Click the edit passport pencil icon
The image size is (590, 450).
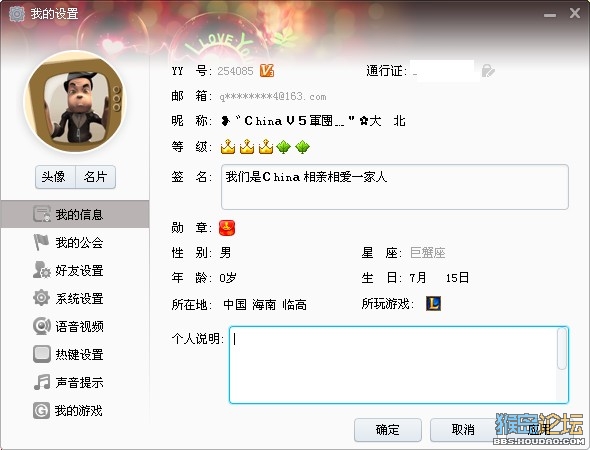(x=488, y=70)
